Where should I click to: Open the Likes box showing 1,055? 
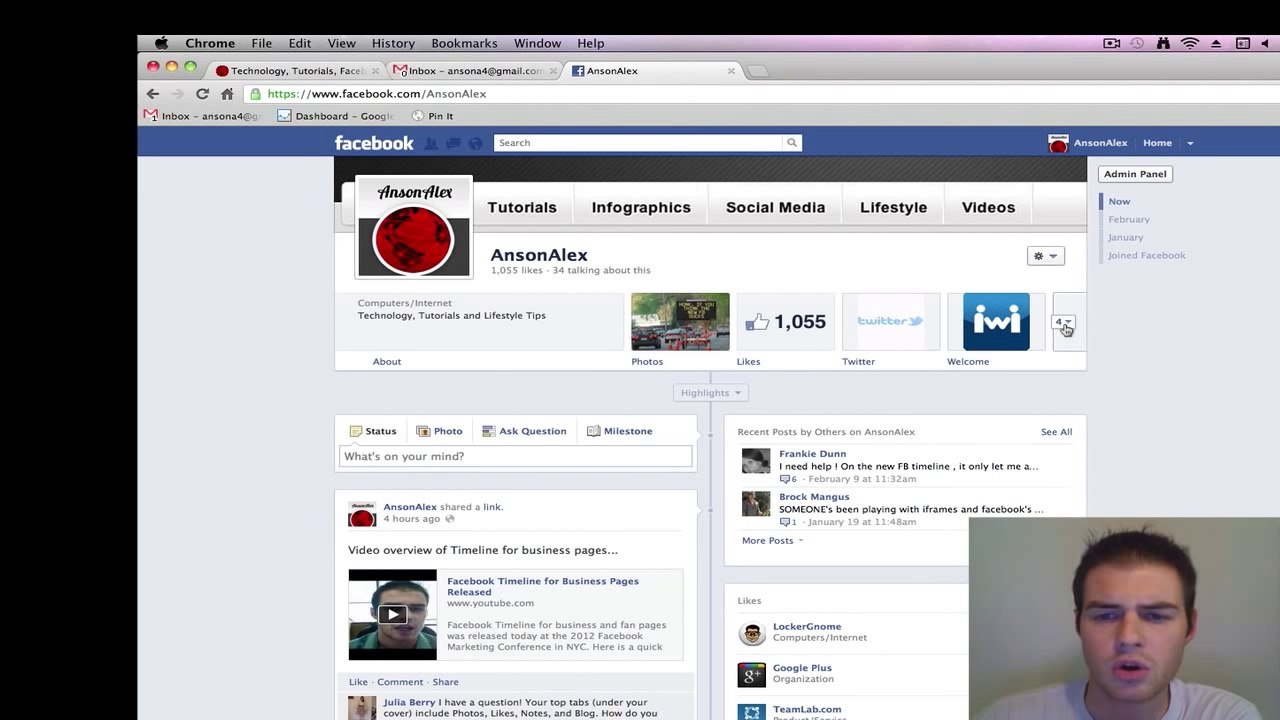(786, 321)
